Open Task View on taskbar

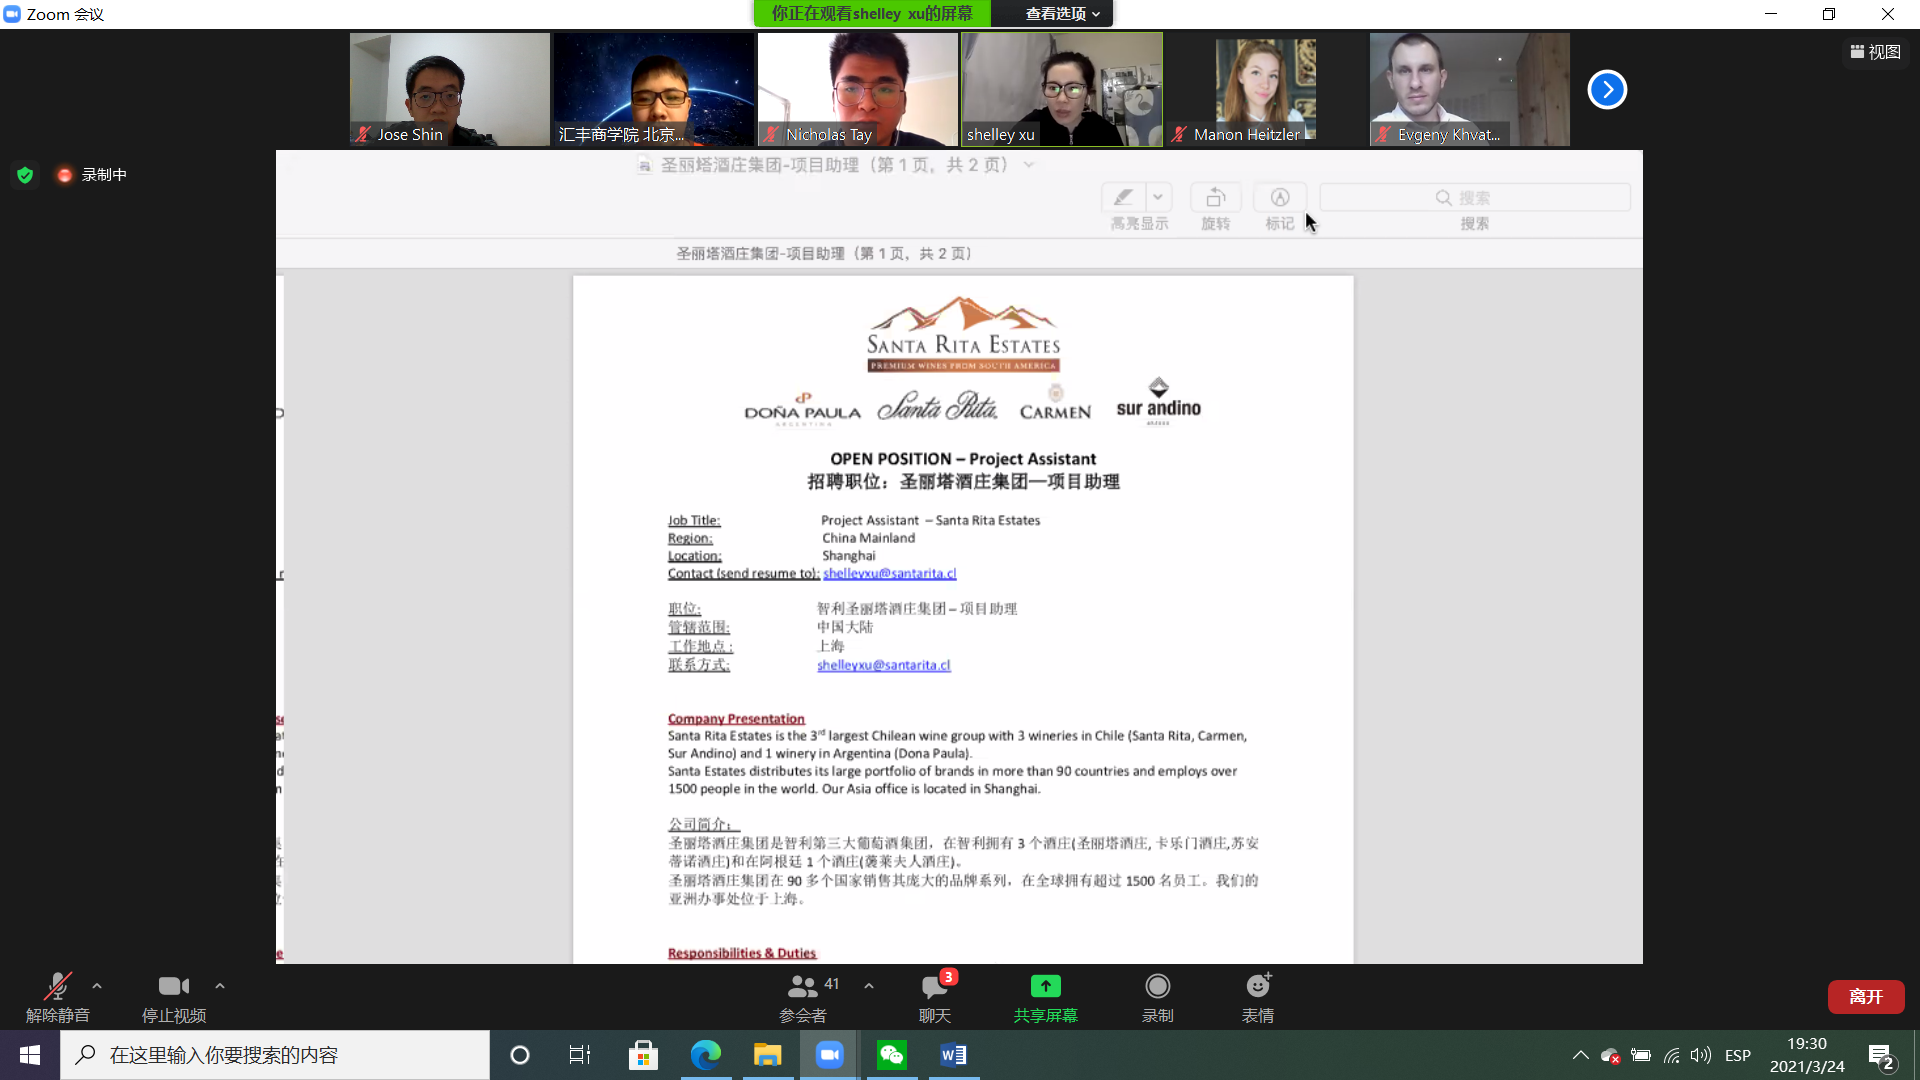[x=580, y=1055]
